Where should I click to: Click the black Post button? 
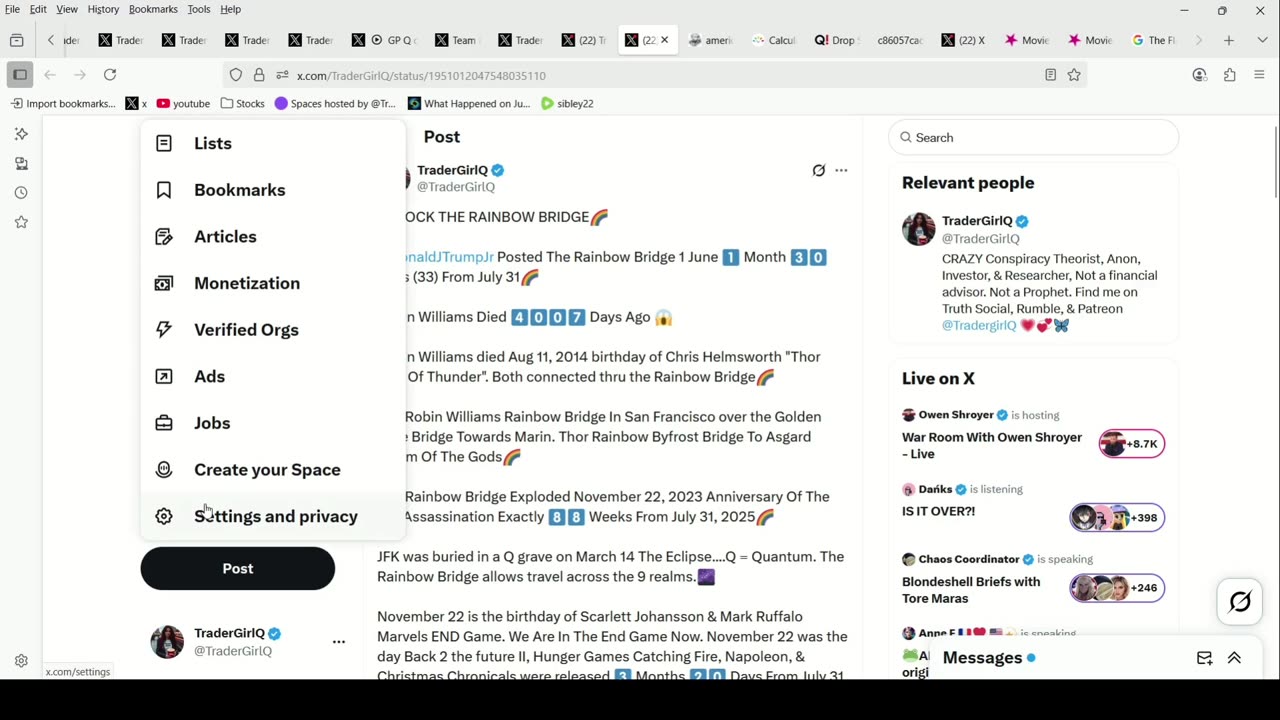coord(238,568)
